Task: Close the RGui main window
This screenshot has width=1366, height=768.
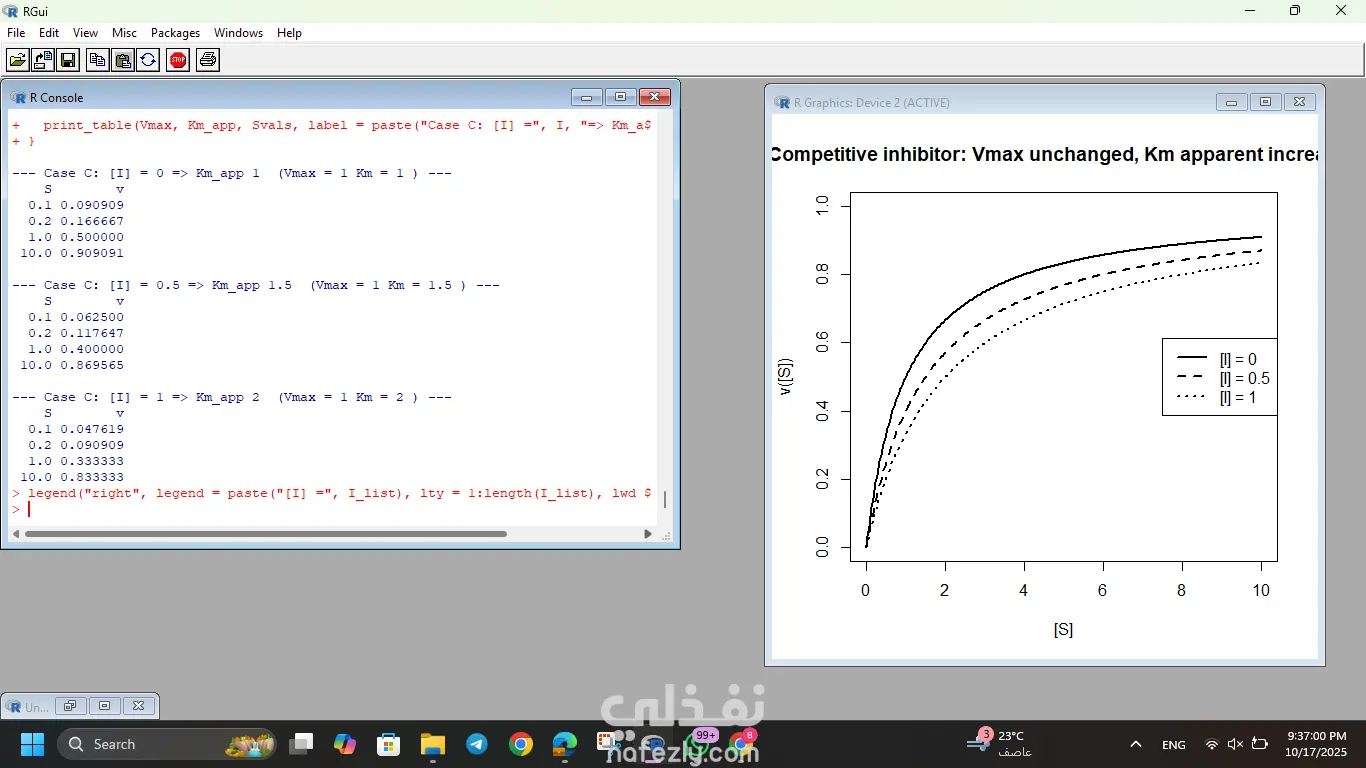Action: point(1341,11)
